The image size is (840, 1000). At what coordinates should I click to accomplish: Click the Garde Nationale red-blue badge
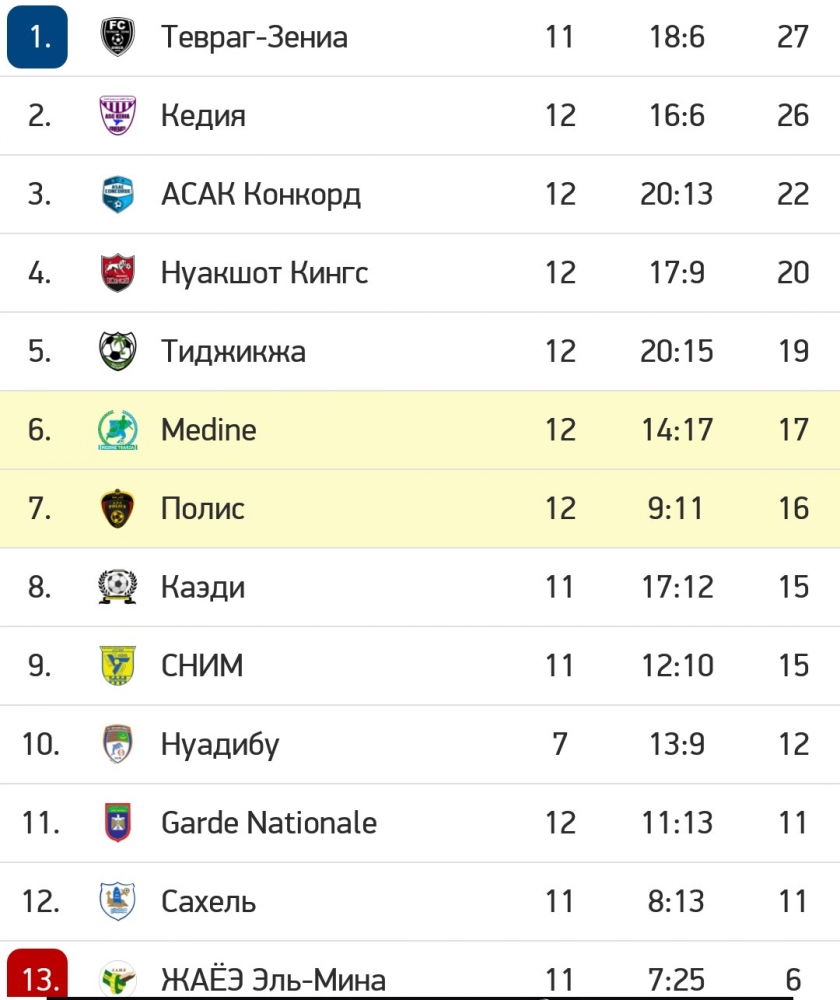pos(118,823)
